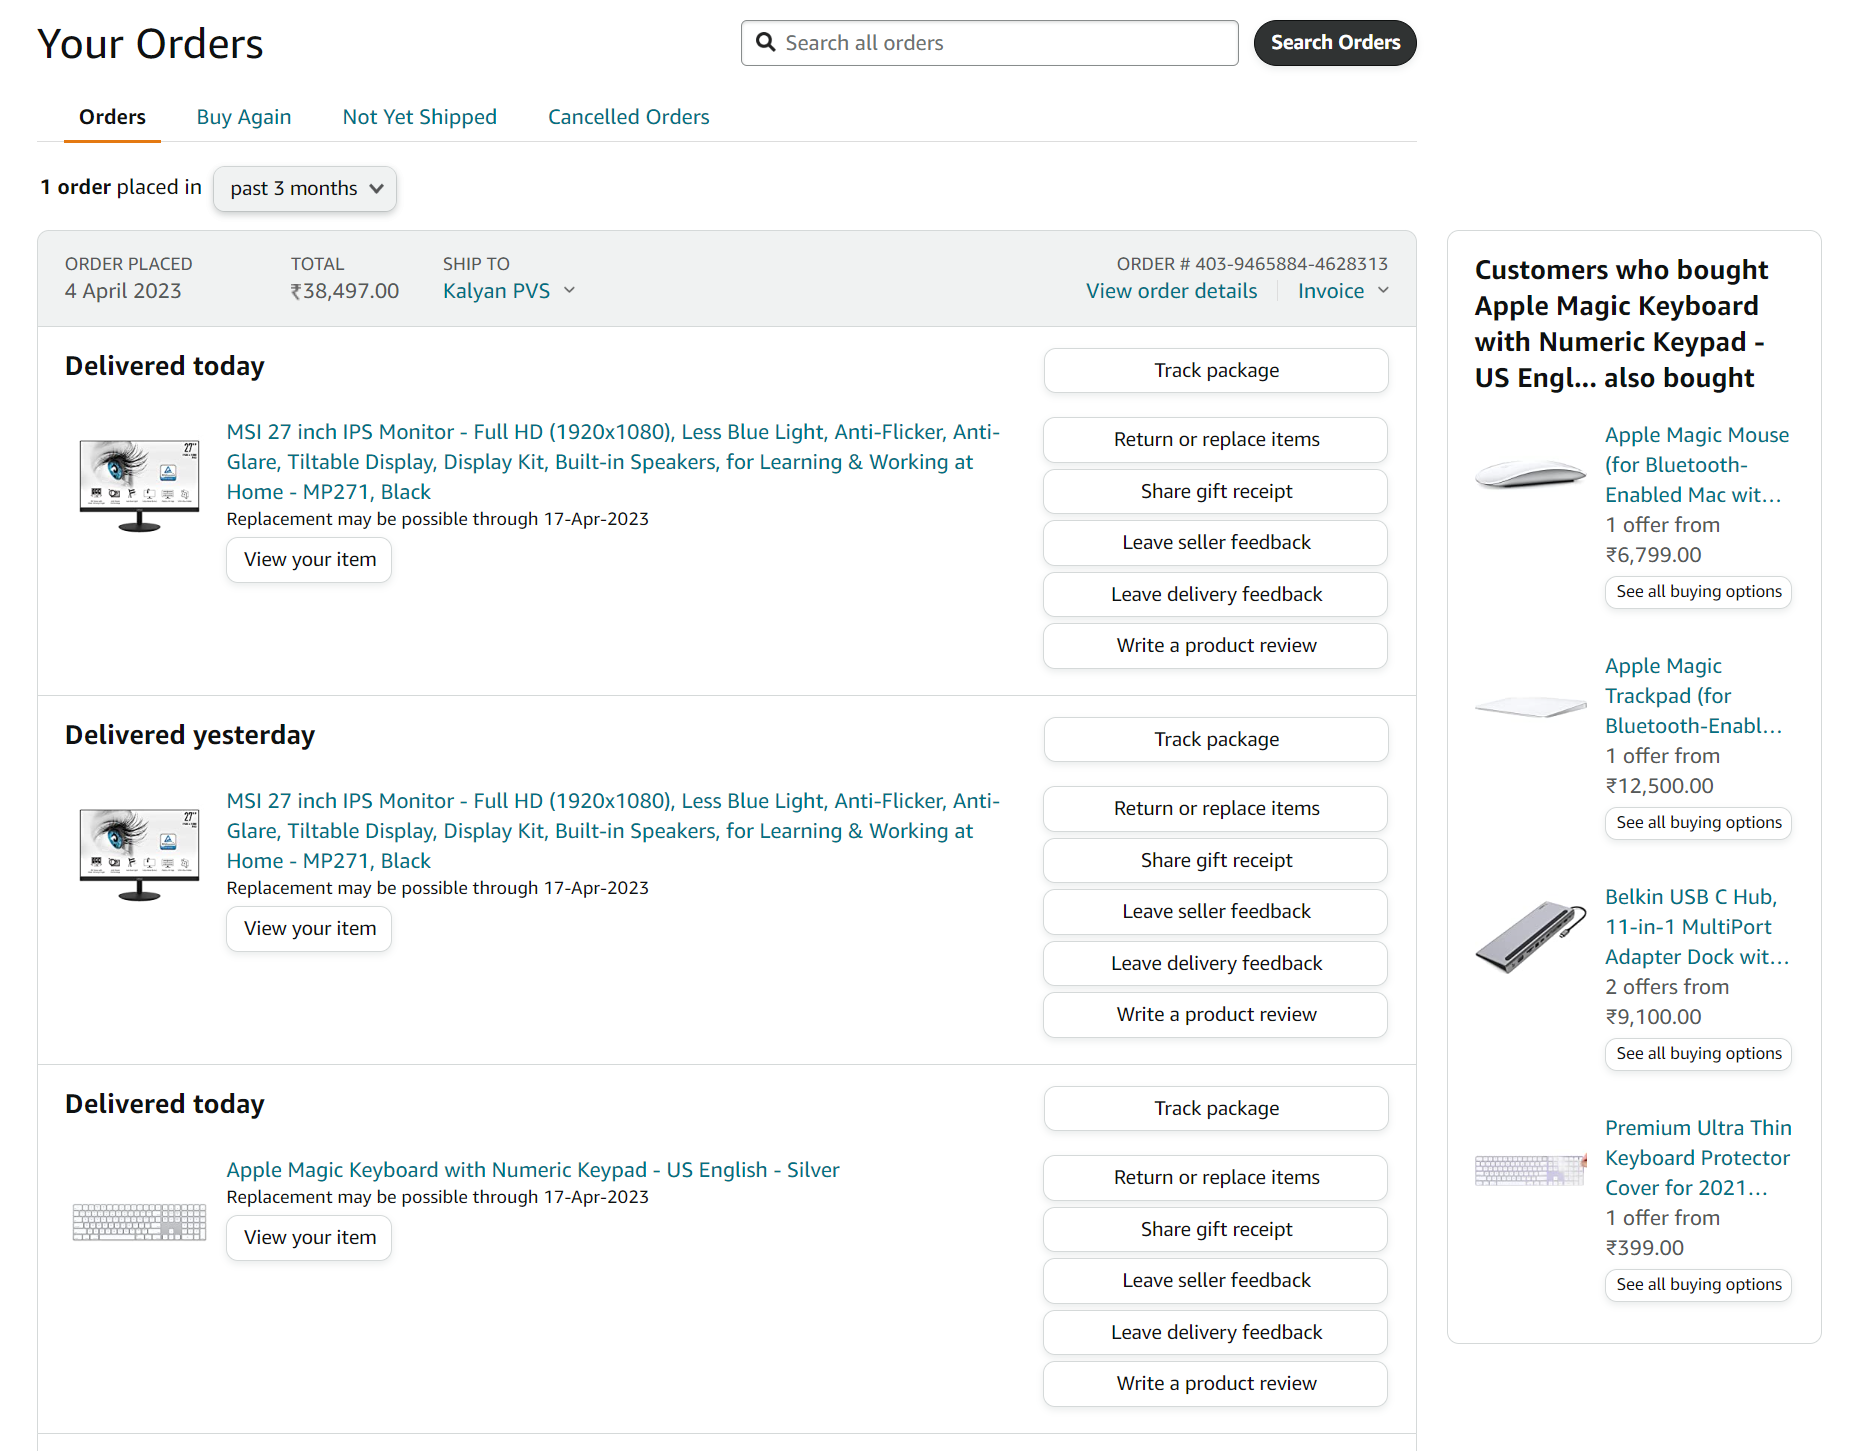
Task: Open Premium Ultra Thin Keyboard Protector link
Action: click(1698, 1158)
